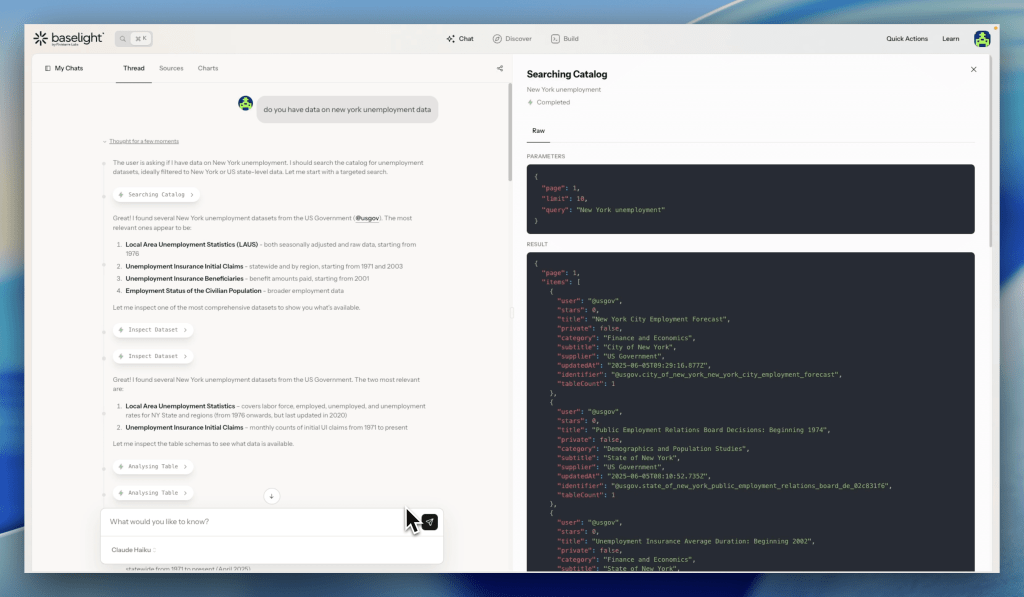
Task: Open Quick Actions
Action: (x=906, y=39)
